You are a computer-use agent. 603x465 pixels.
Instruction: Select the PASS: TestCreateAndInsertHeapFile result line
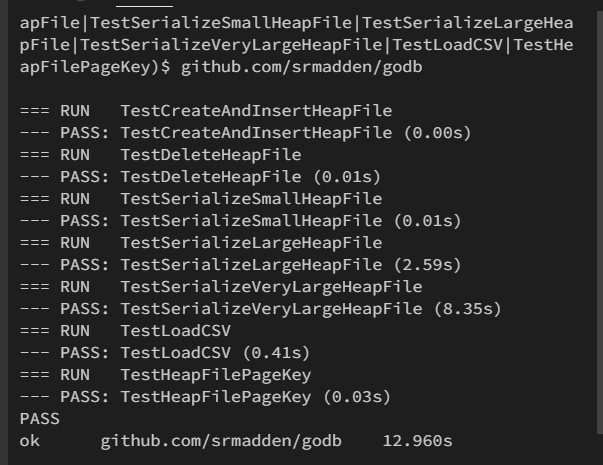[x=245, y=132]
